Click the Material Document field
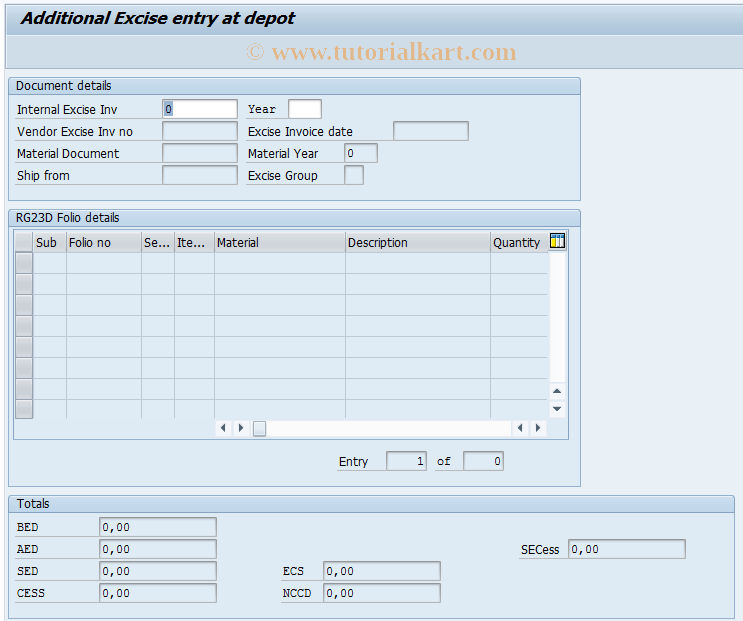Viewport: 743px width, 621px height. pyautogui.click(x=199, y=153)
